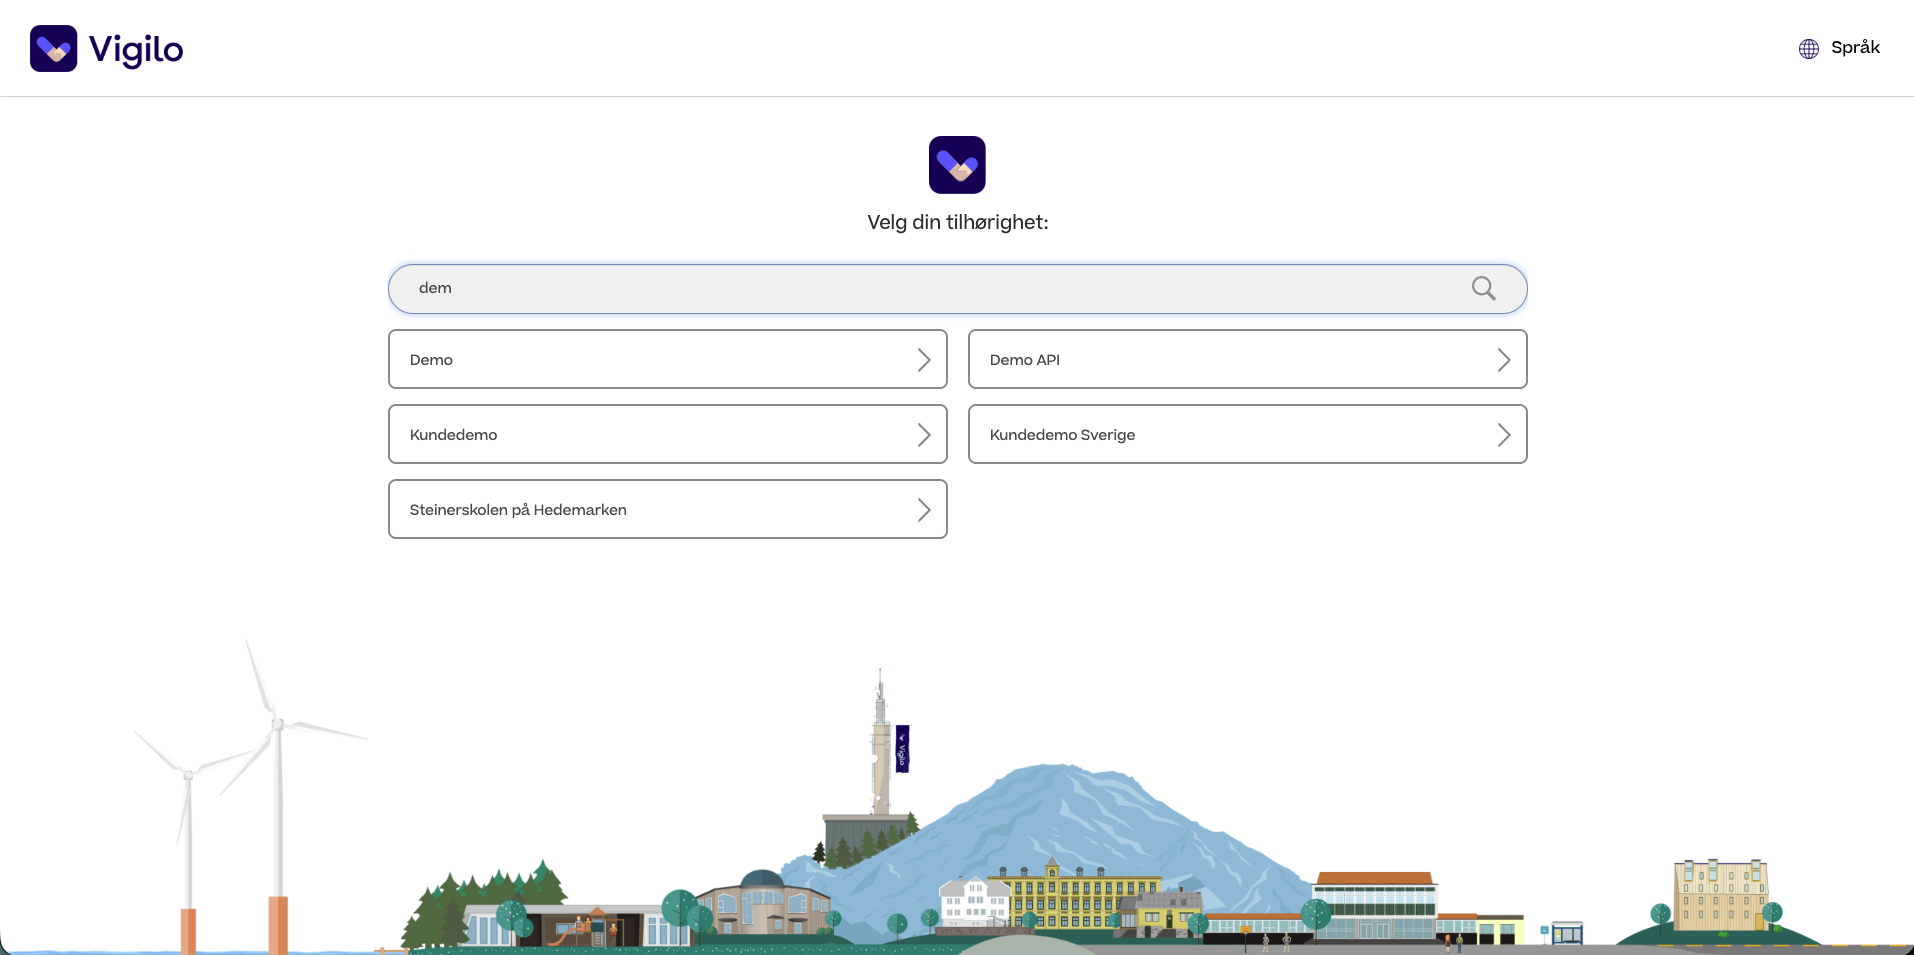Click the centered Vigilo app icon
Screen dimensions: 1914x955
(957, 165)
